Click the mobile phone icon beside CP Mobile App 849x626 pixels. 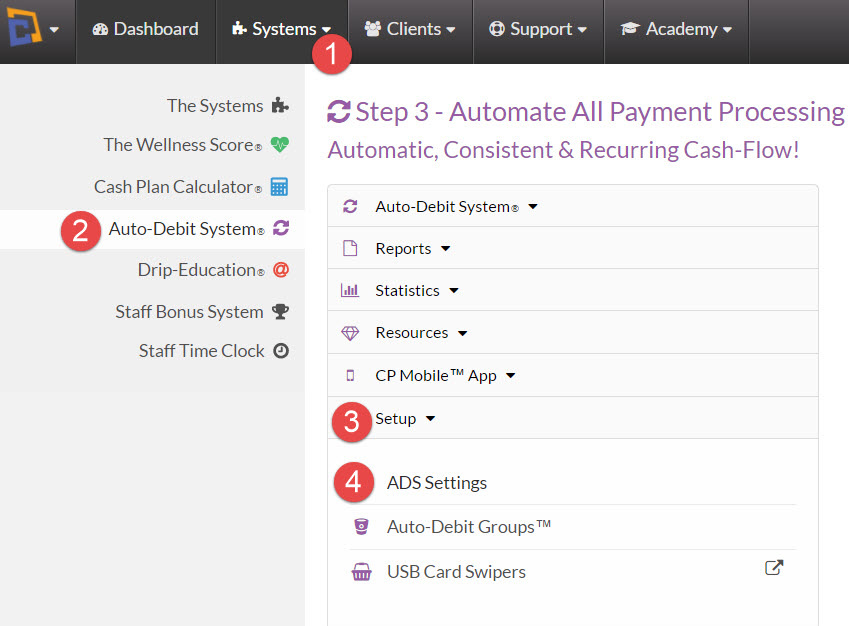coord(352,375)
